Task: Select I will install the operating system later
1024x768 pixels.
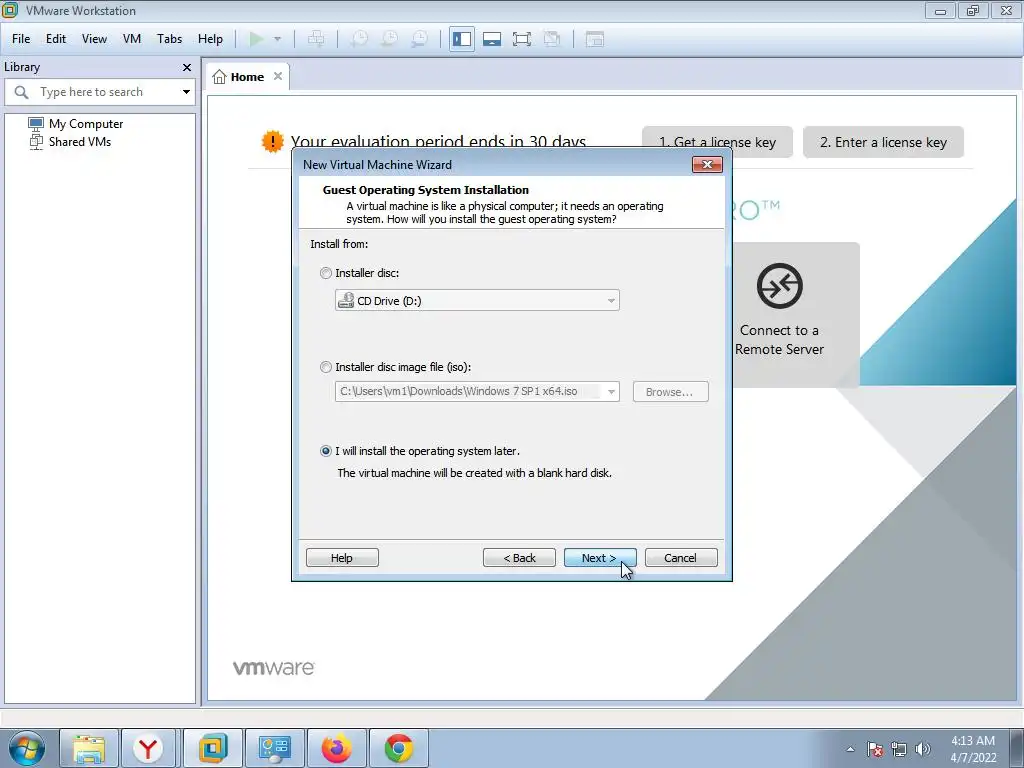Action: click(325, 451)
